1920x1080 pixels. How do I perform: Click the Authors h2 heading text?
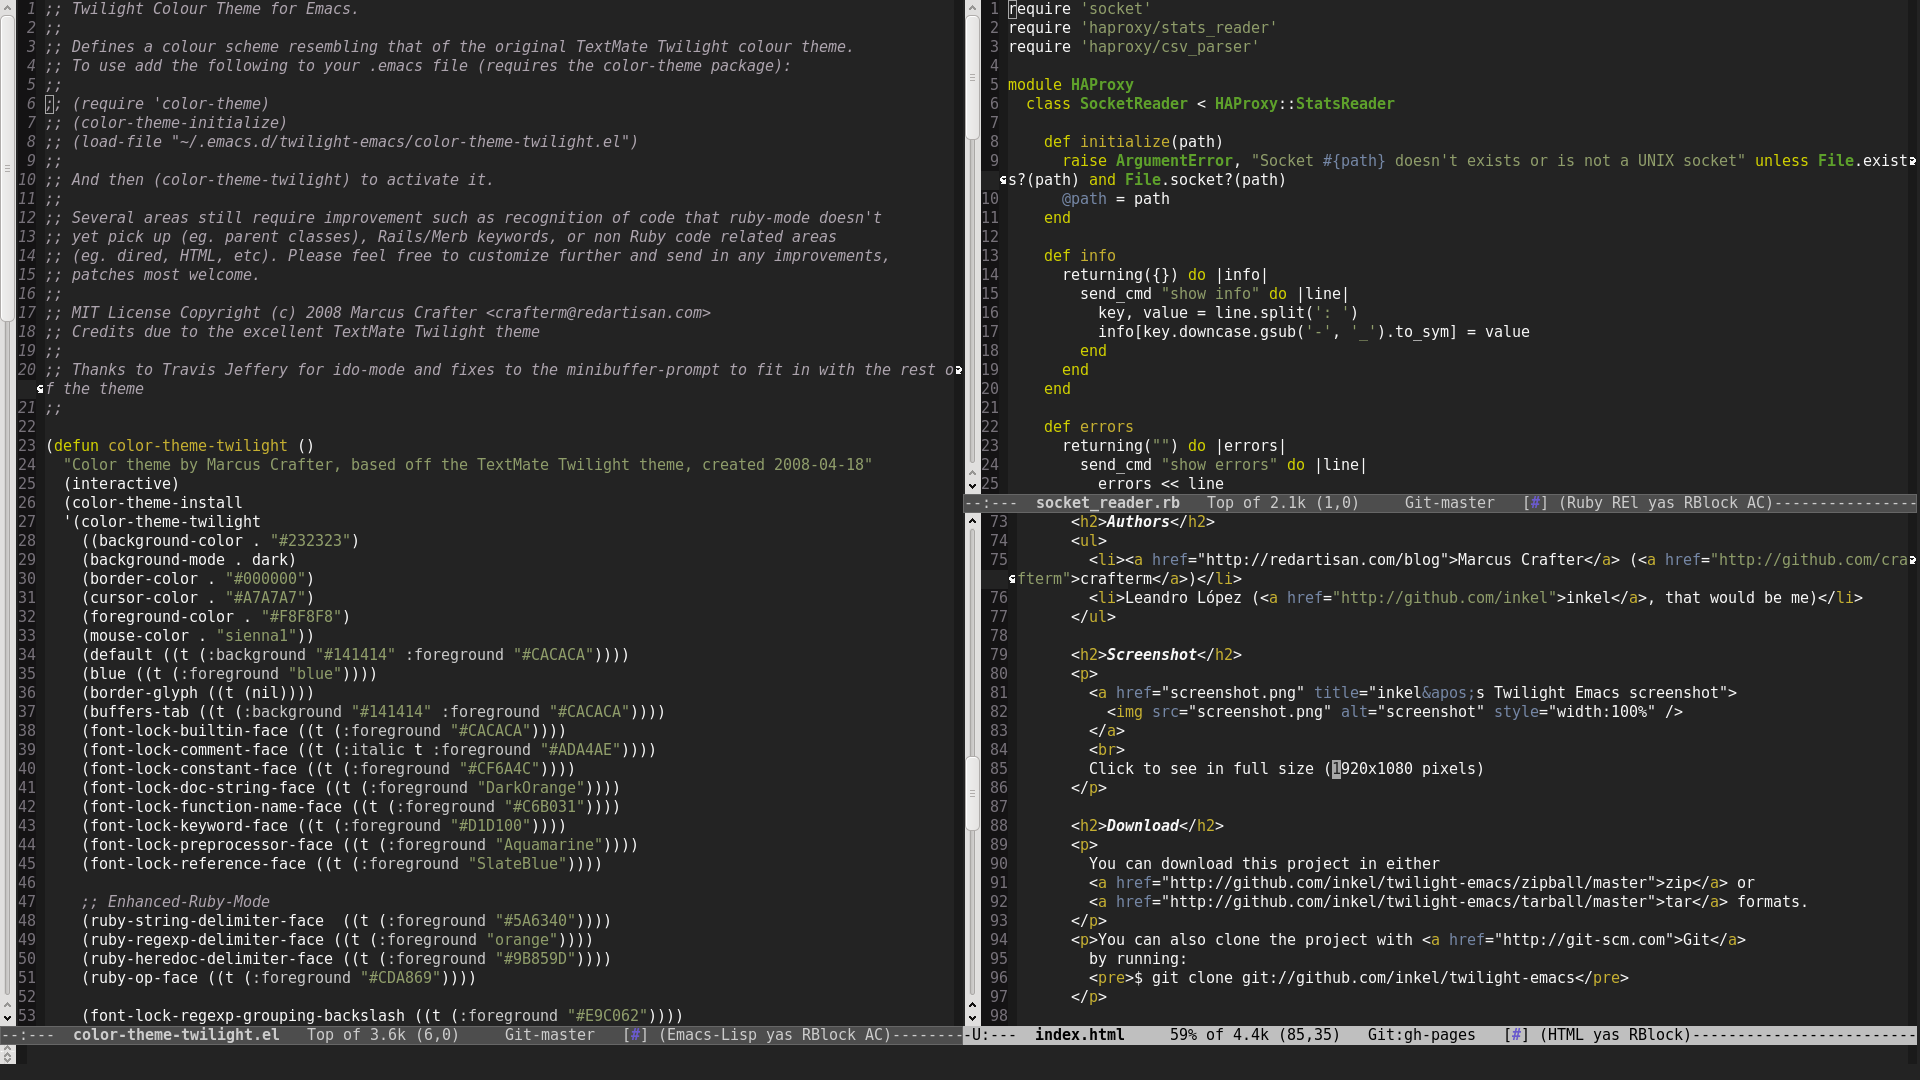pyautogui.click(x=1138, y=522)
